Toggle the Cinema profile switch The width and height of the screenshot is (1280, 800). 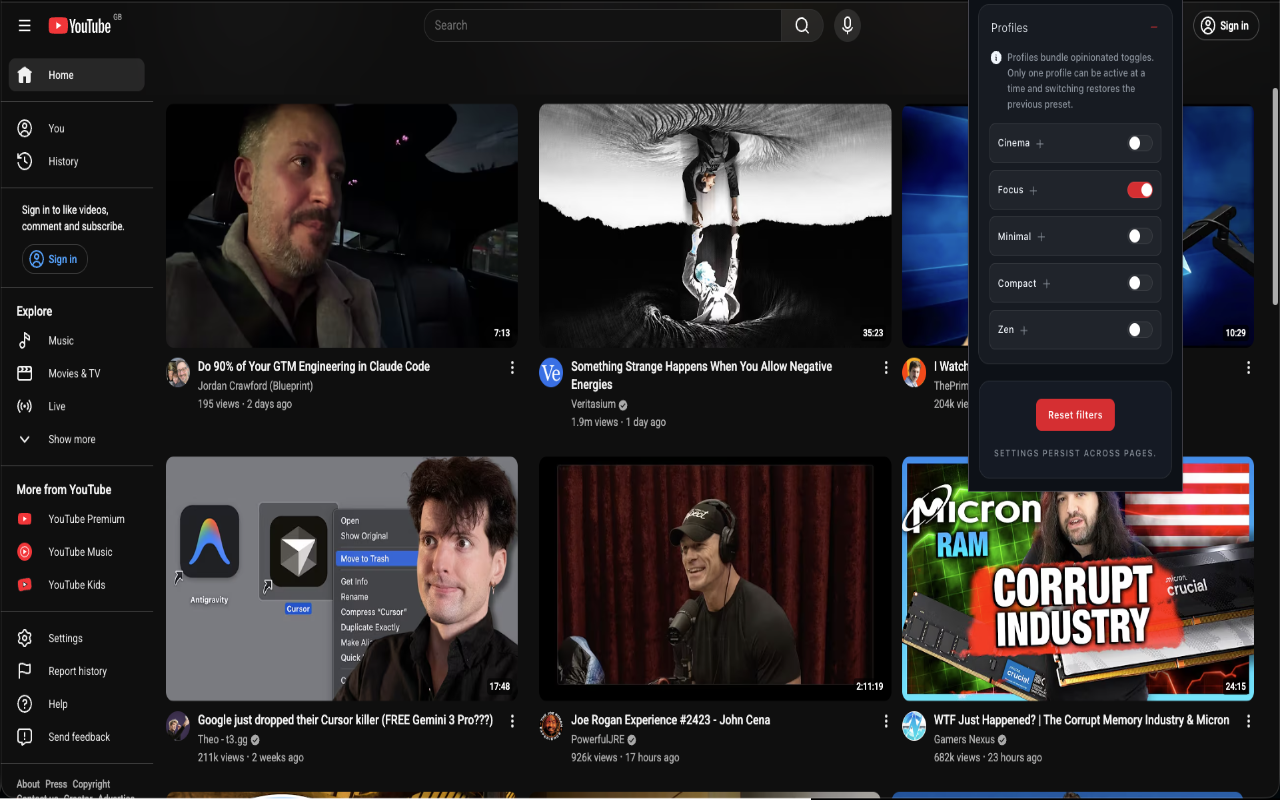point(1139,143)
